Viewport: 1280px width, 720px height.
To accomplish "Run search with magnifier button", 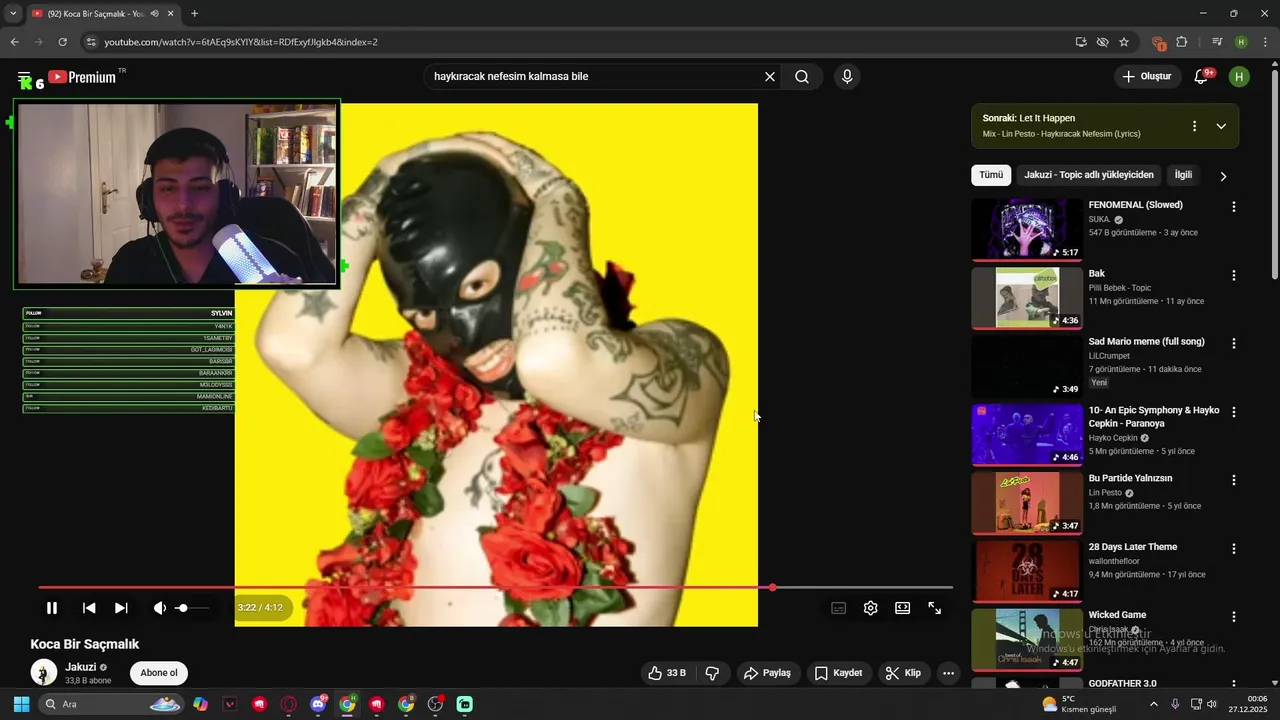I will 802,77.
